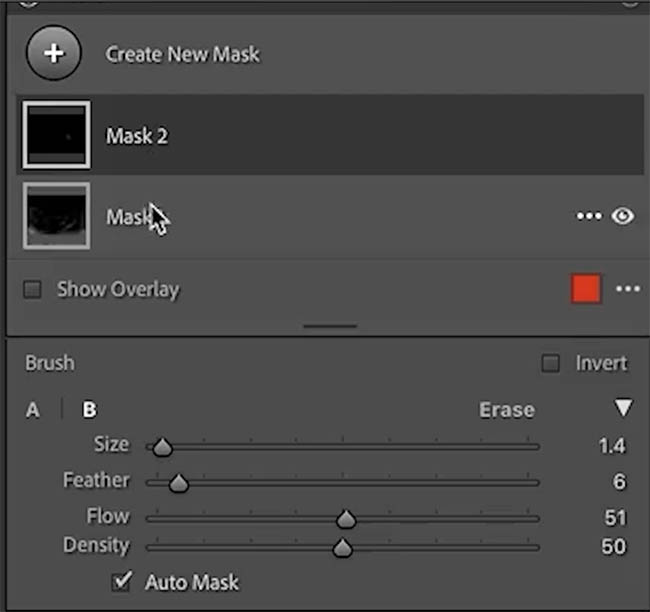Image resolution: width=650 pixels, height=612 pixels.
Task: Toggle the eye visibility icon for Mask 1
Action: click(622, 216)
